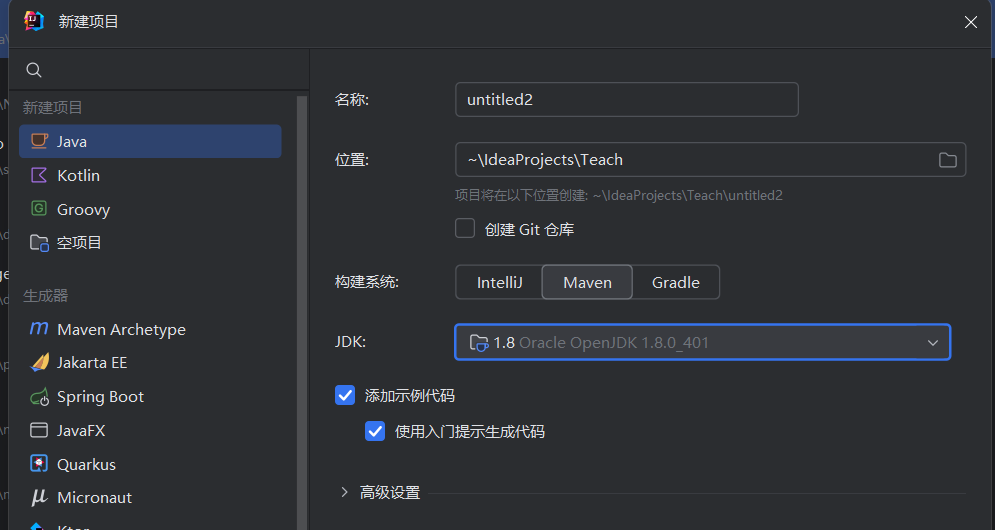Browse for location with folder icon
This screenshot has width=995, height=530.
click(x=947, y=160)
